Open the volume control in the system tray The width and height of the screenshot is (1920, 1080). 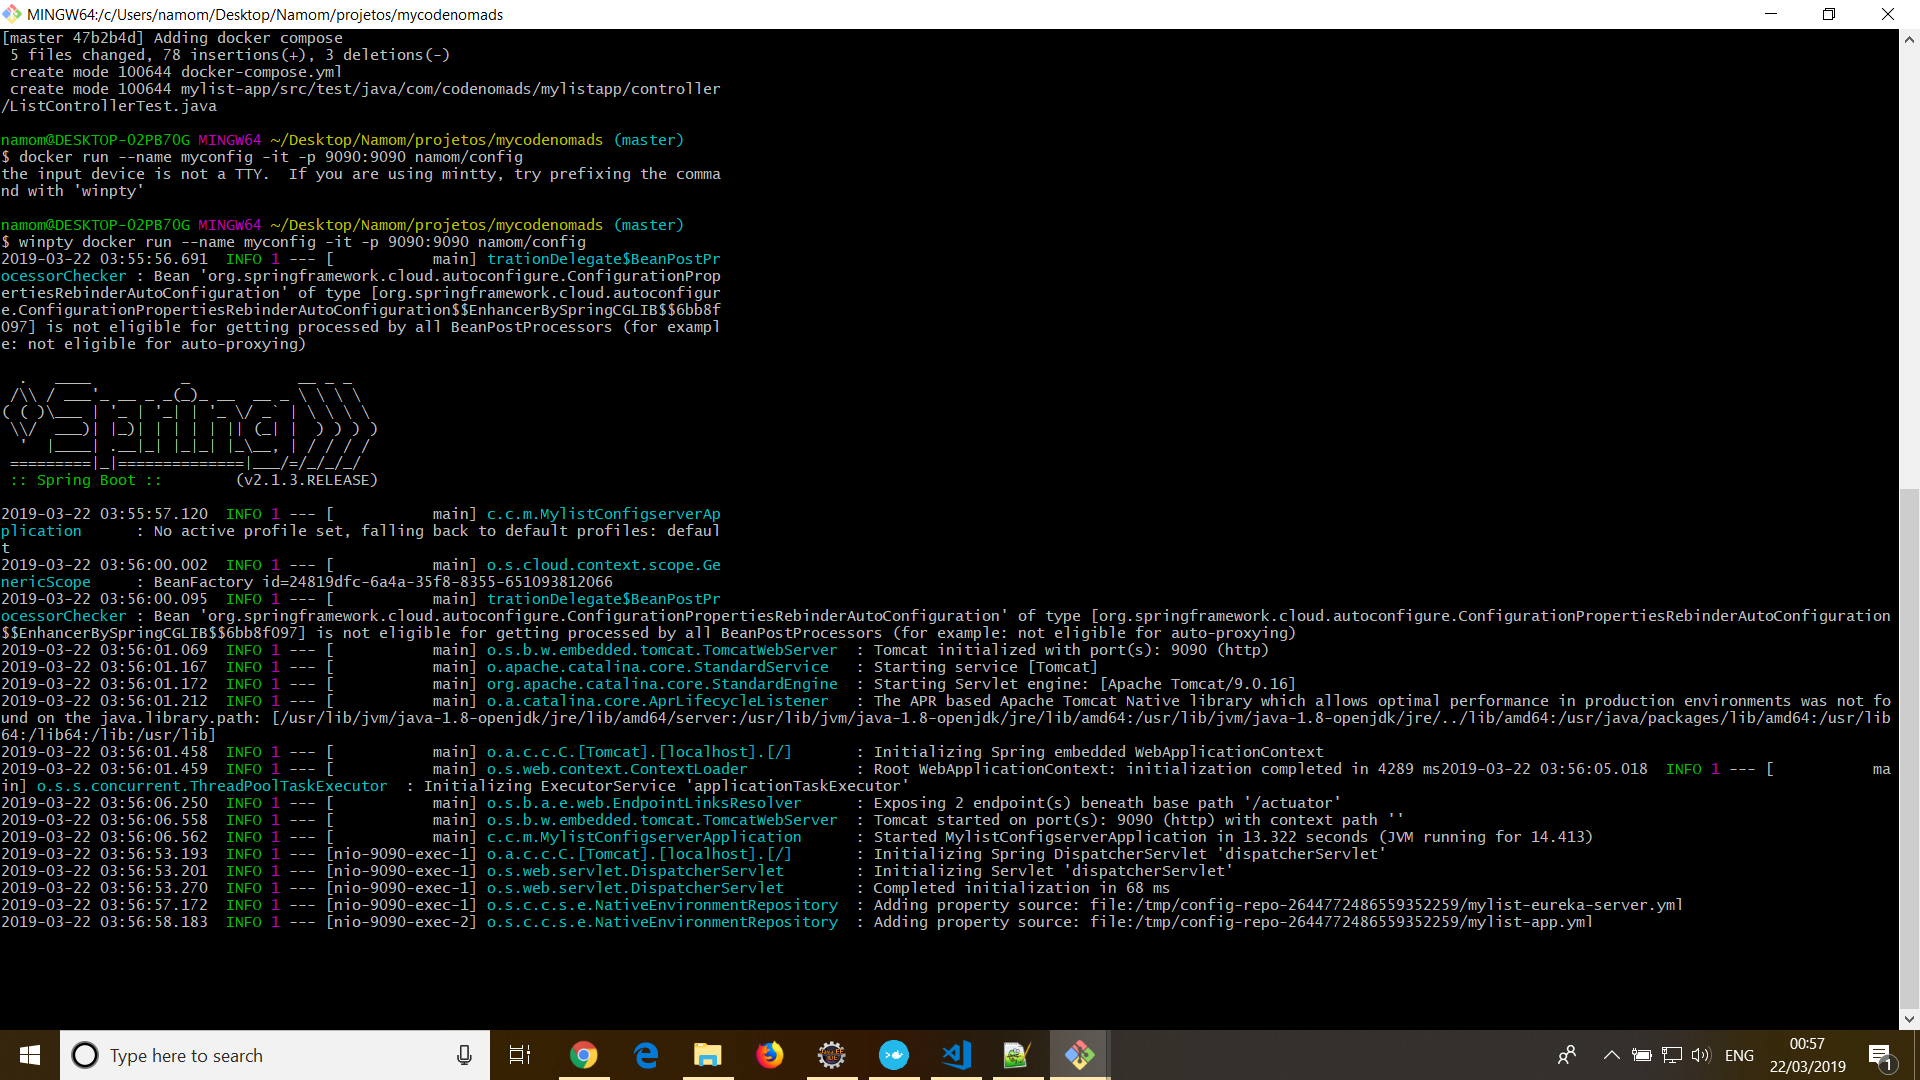coord(1701,1055)
